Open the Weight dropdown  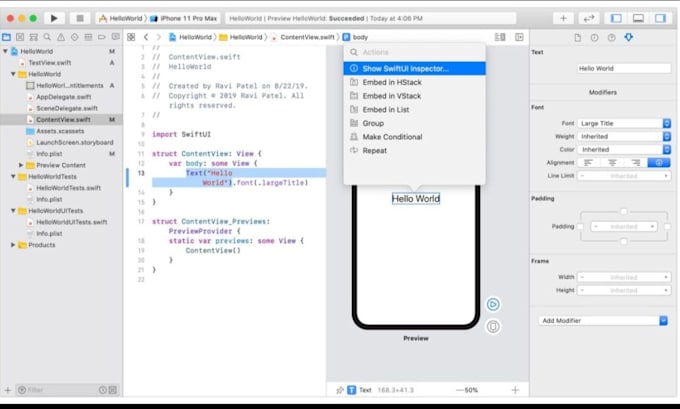624,137
